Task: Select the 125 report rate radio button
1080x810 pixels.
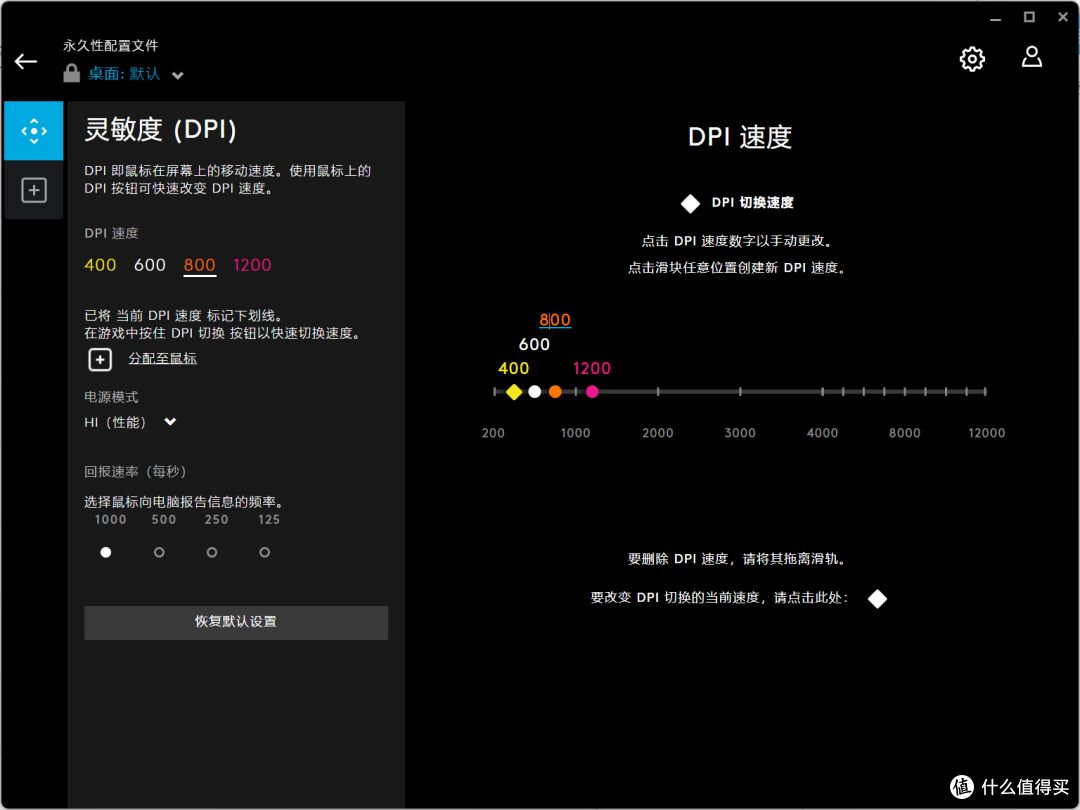Action: (x=264, y=551)
